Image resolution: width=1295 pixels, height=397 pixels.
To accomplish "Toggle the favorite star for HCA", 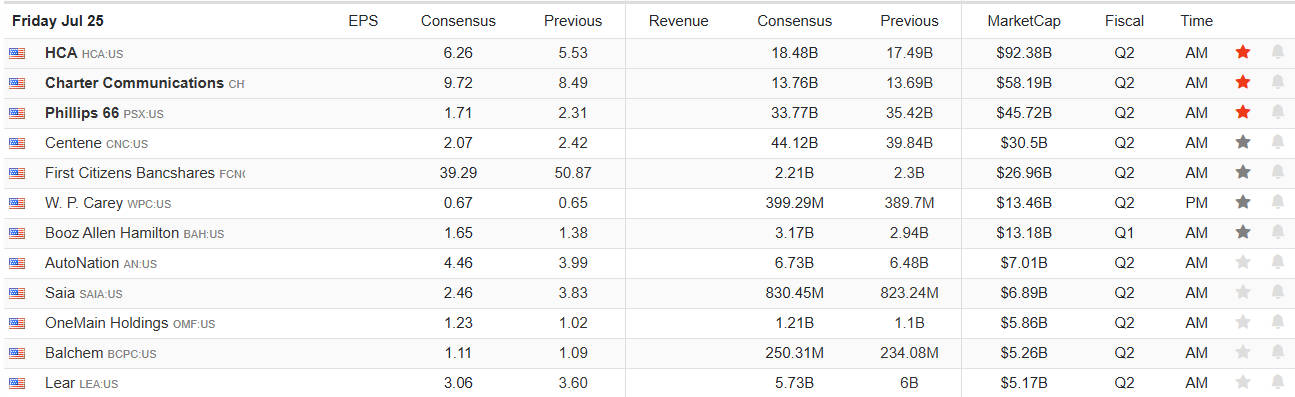I will tap(1243, 52).
